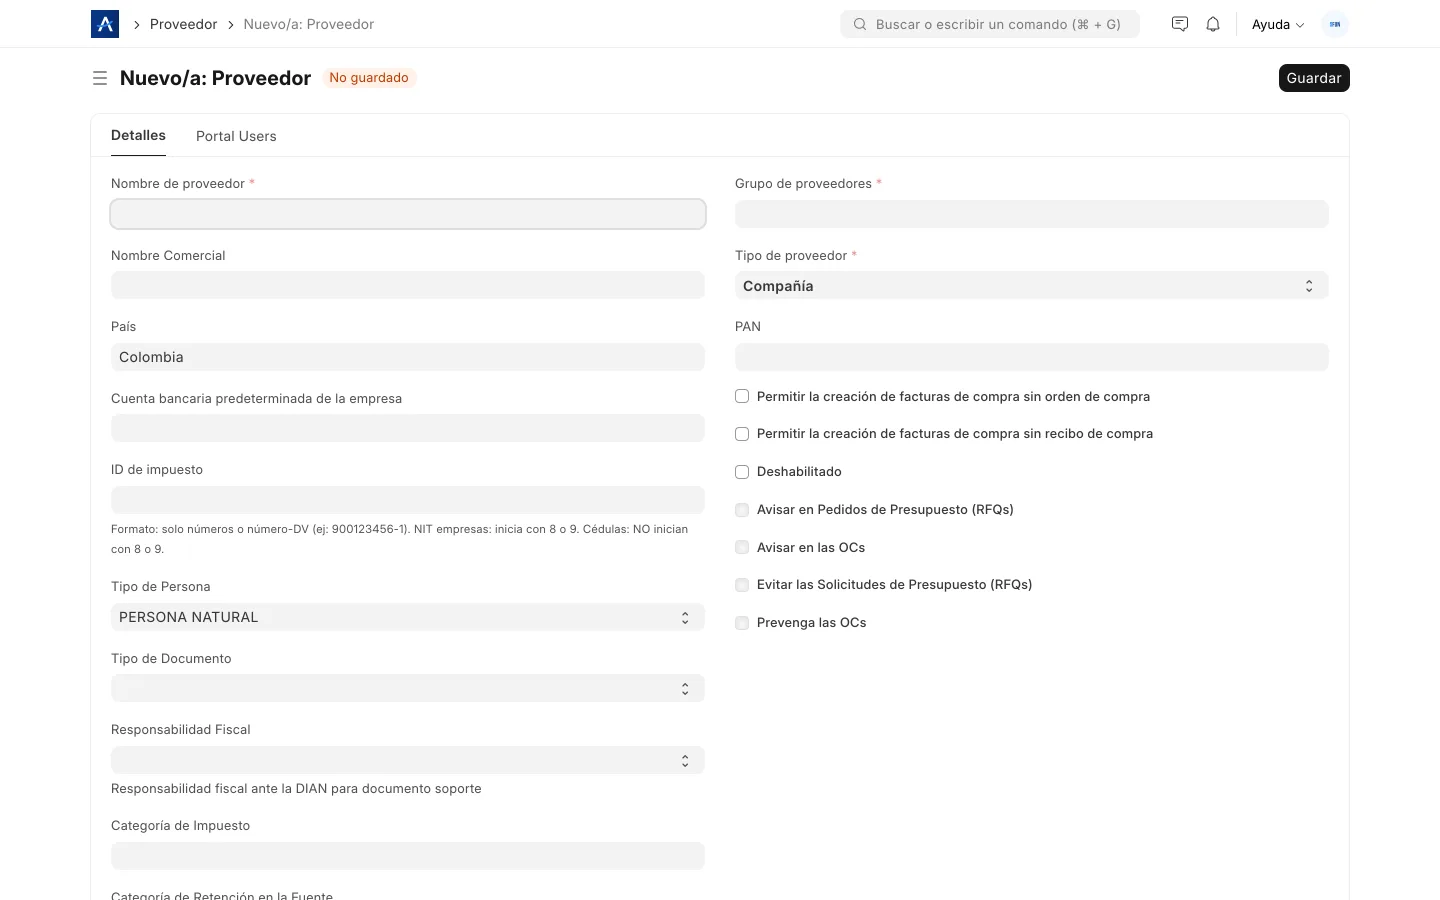Focus the Cuenta bancaria predeterminada field
1440x900 pixels.
[408, 428]
